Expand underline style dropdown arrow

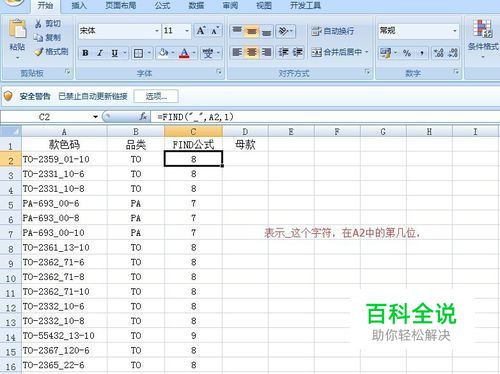tap(125, 53)
